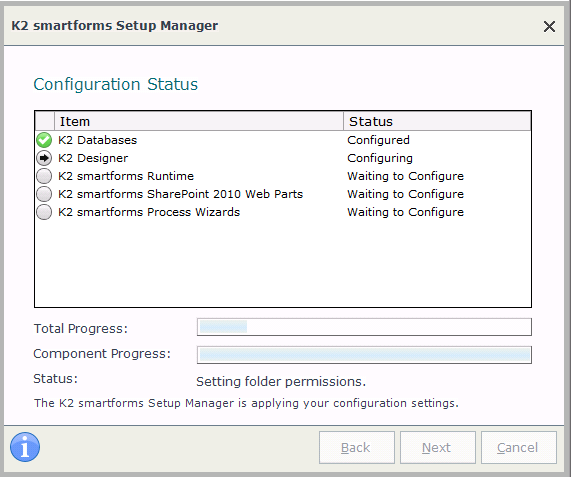Click the Status column header
Viewport: 571px width, 477px height.
[437, 121]
